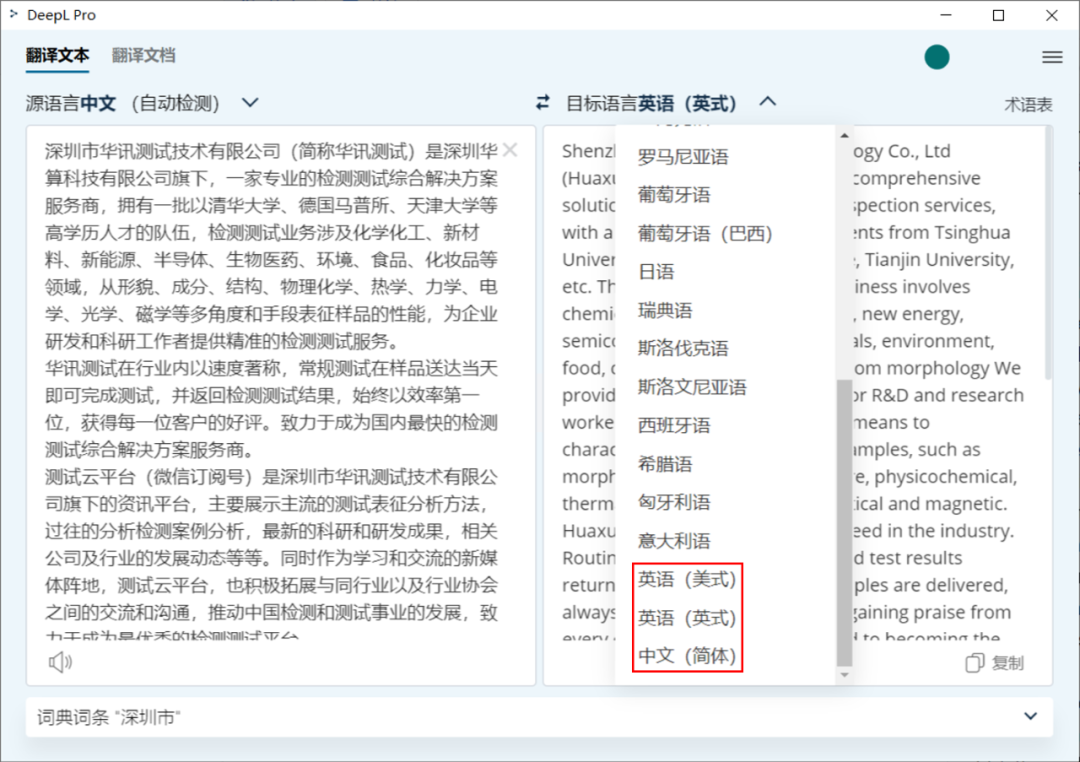
Task: Open the hamburger menu icon
Action: [1052, 57]
